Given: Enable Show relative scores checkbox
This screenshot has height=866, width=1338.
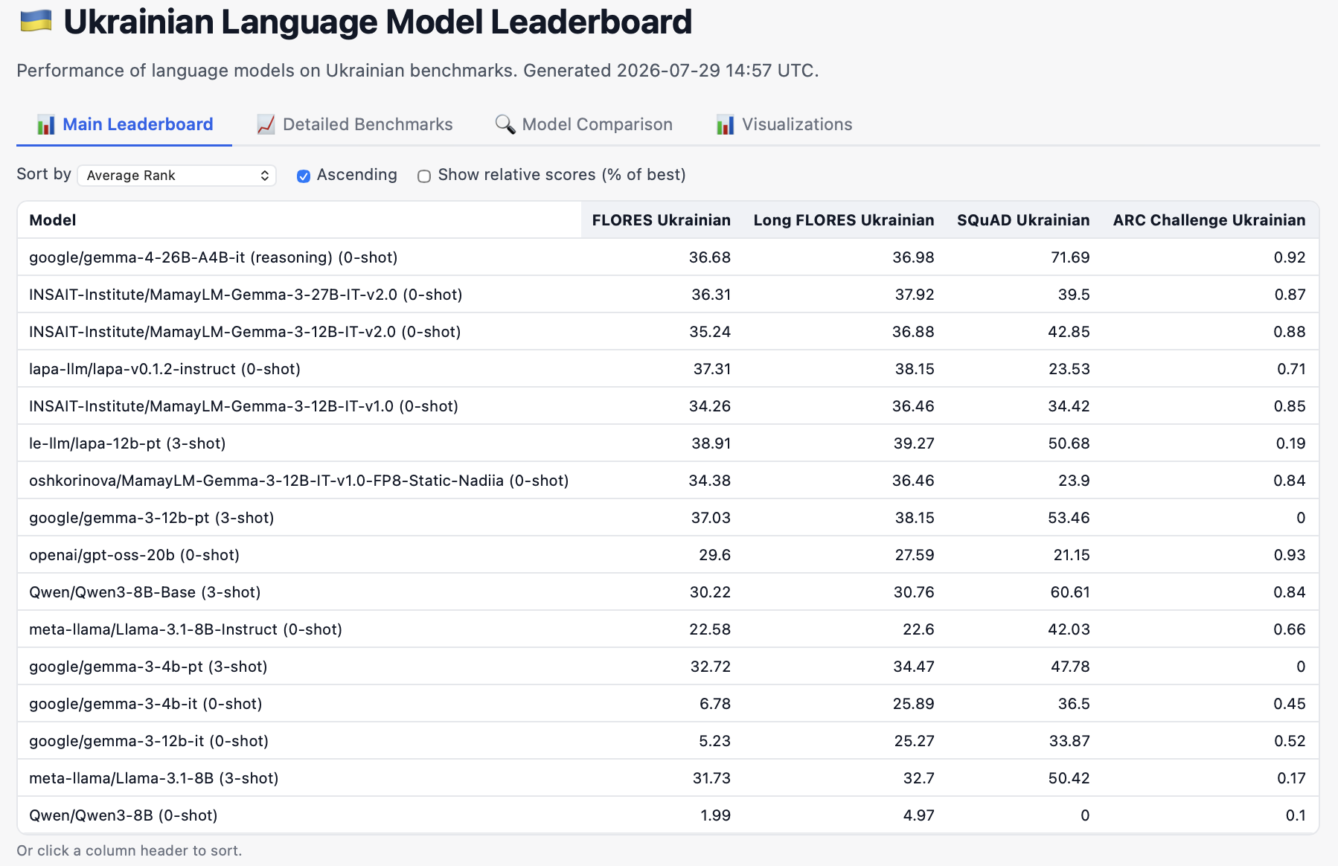Looking at the screenshot, I should pyautogui.click(x=424, y=176).
